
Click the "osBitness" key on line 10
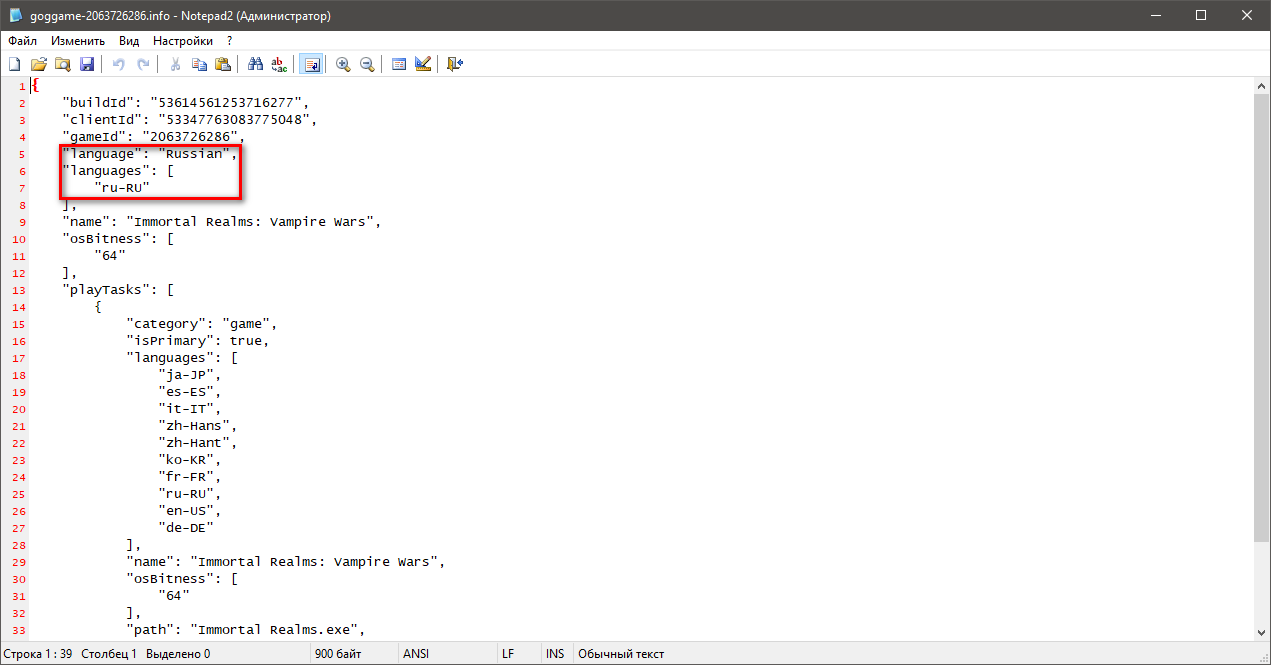[106, 238]
